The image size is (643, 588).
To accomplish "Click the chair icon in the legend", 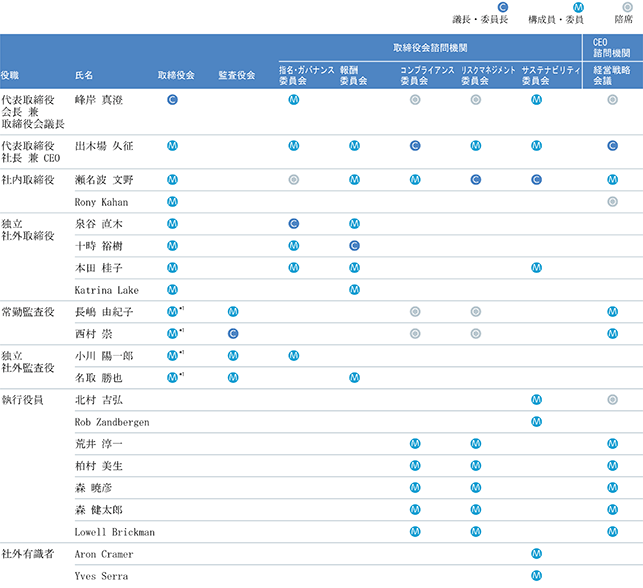I will pos(502,7).
